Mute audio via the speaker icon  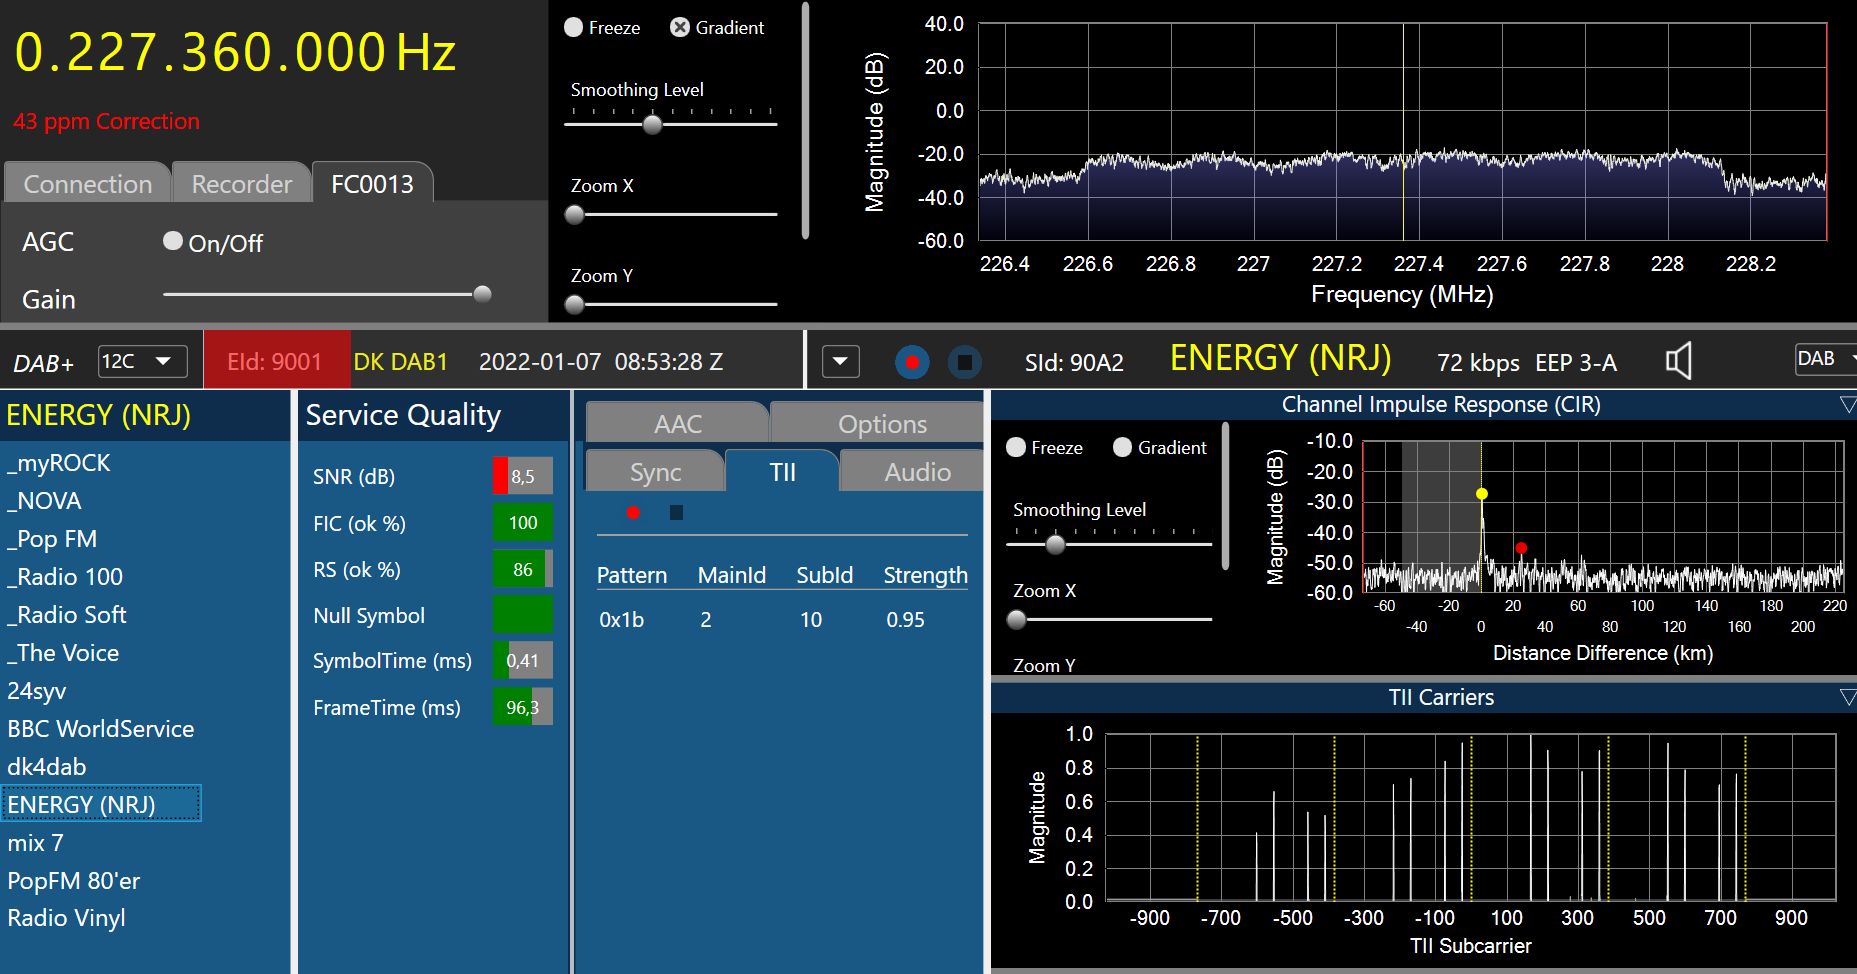tap(1678, 361)
